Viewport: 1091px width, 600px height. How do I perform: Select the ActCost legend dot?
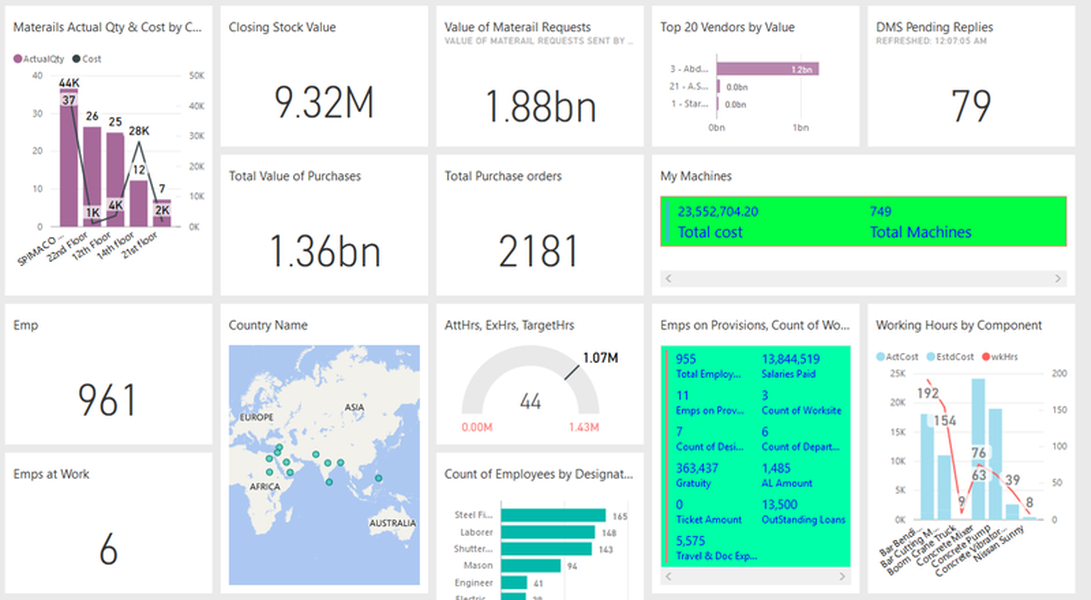881,356
